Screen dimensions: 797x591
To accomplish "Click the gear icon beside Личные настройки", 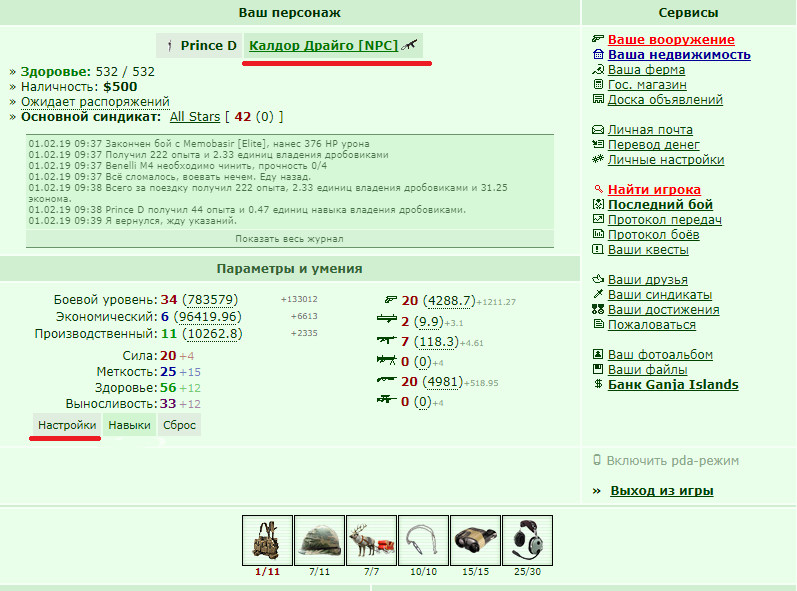I will [598, 160].
